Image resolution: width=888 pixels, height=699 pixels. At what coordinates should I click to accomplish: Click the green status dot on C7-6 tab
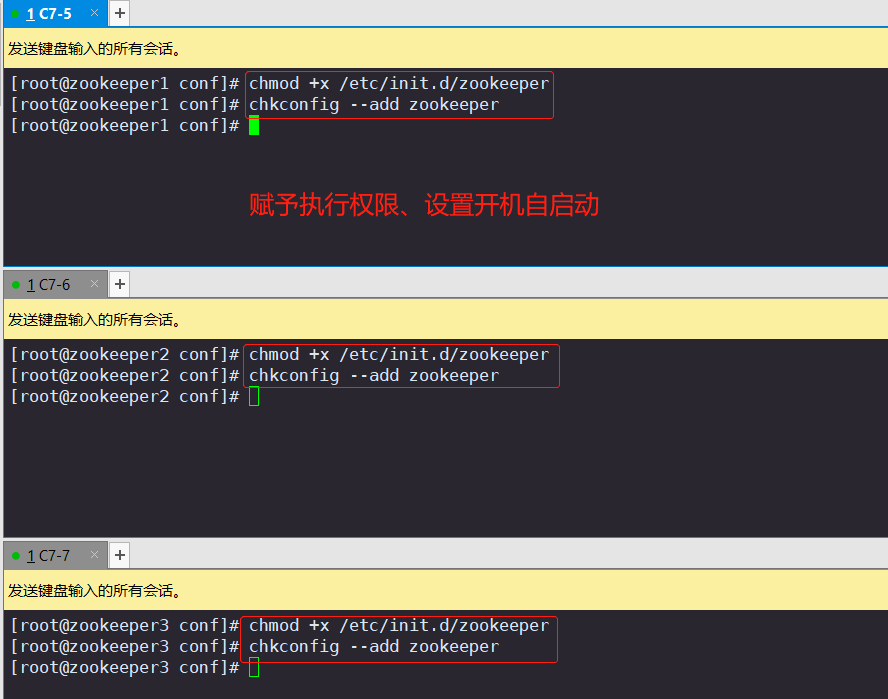(x=16, y=285)
